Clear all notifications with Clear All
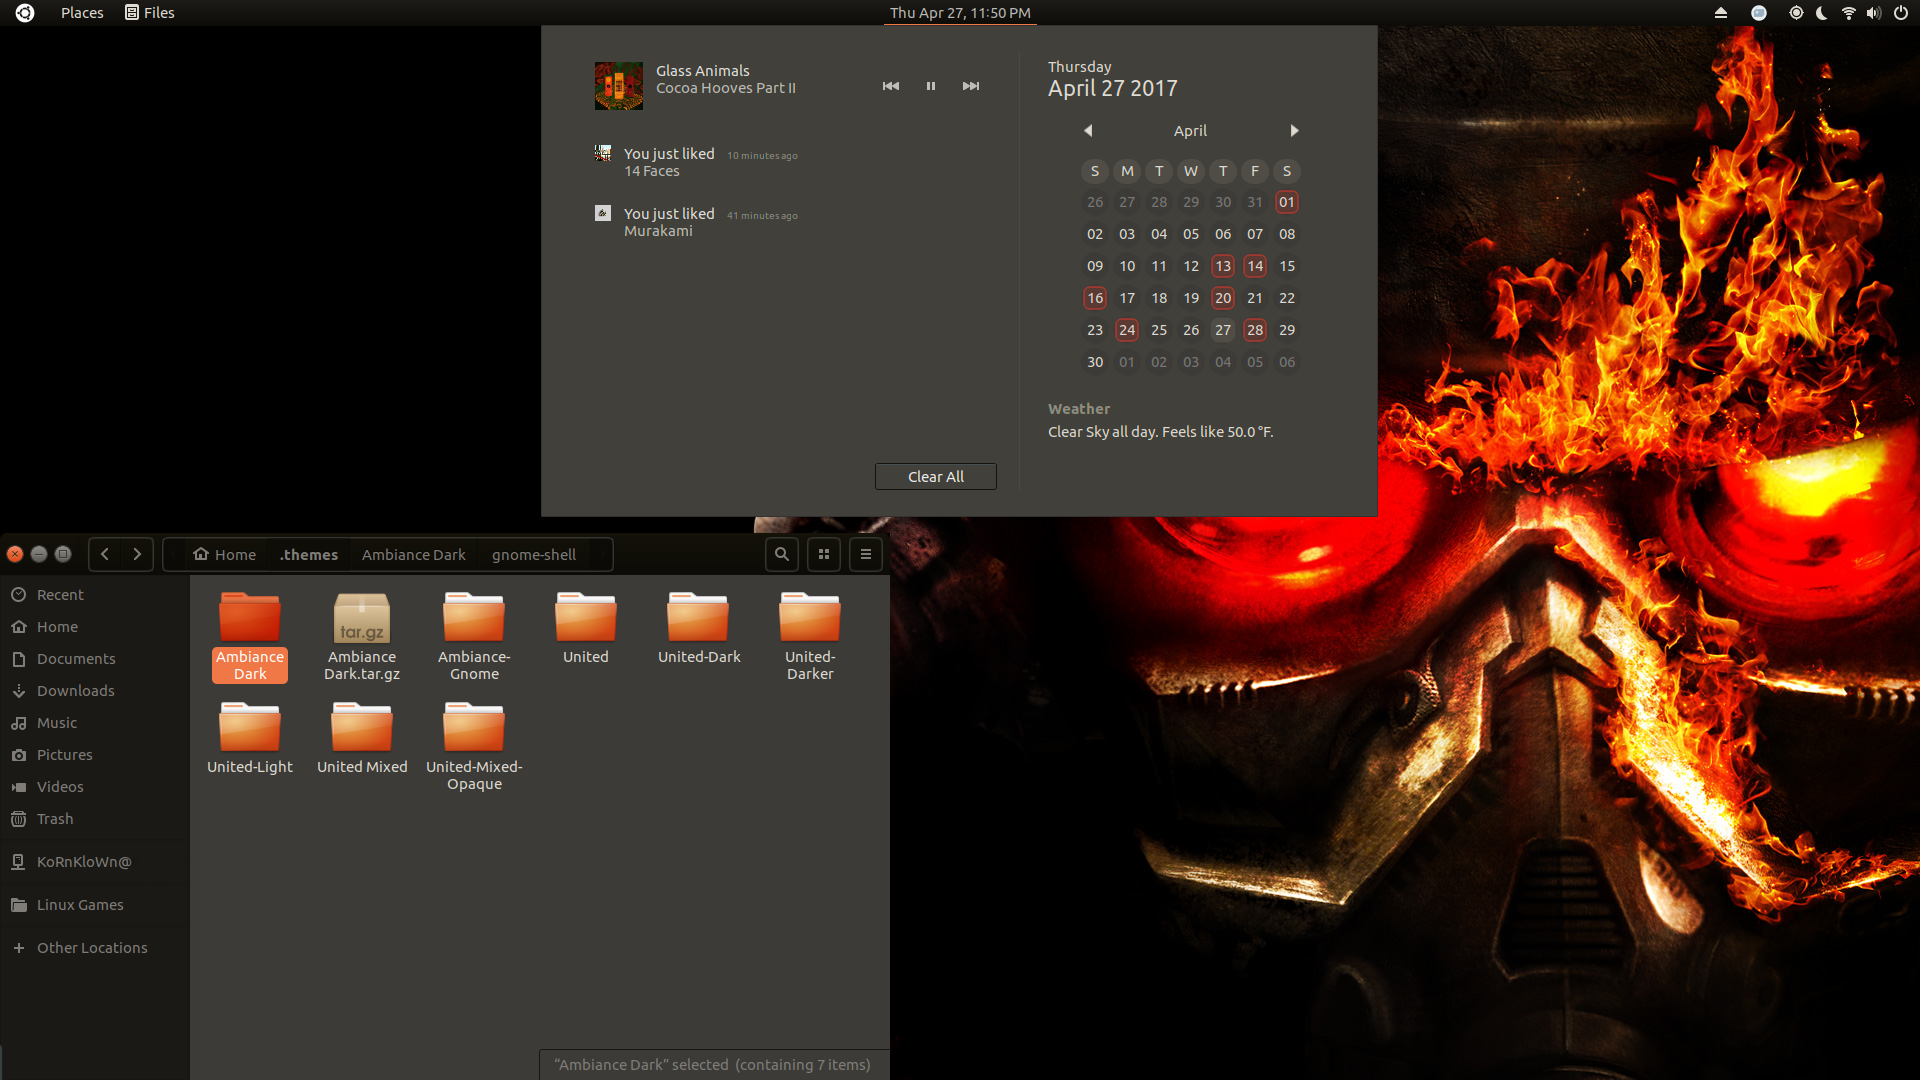Image resolution: width=1920 pixels, height=1080 pixels. (936, 477)
